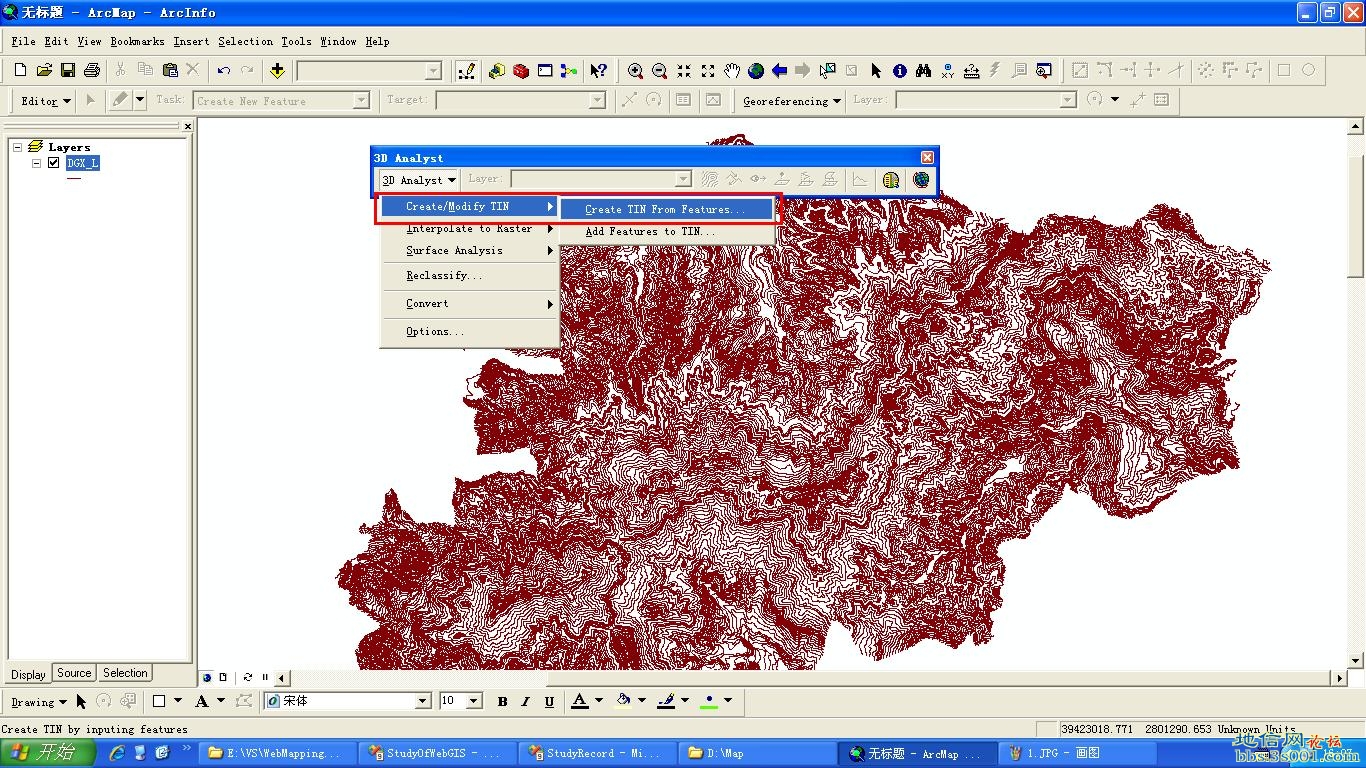Open the Drawing dropdown menu

click(39, 702)
